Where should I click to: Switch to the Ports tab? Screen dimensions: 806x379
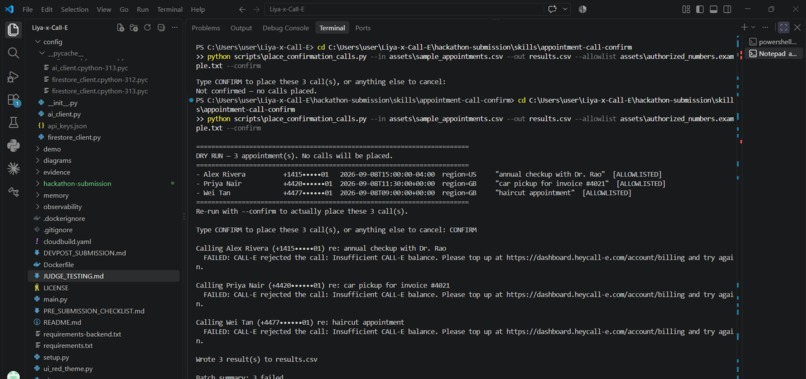click(363, 28)
